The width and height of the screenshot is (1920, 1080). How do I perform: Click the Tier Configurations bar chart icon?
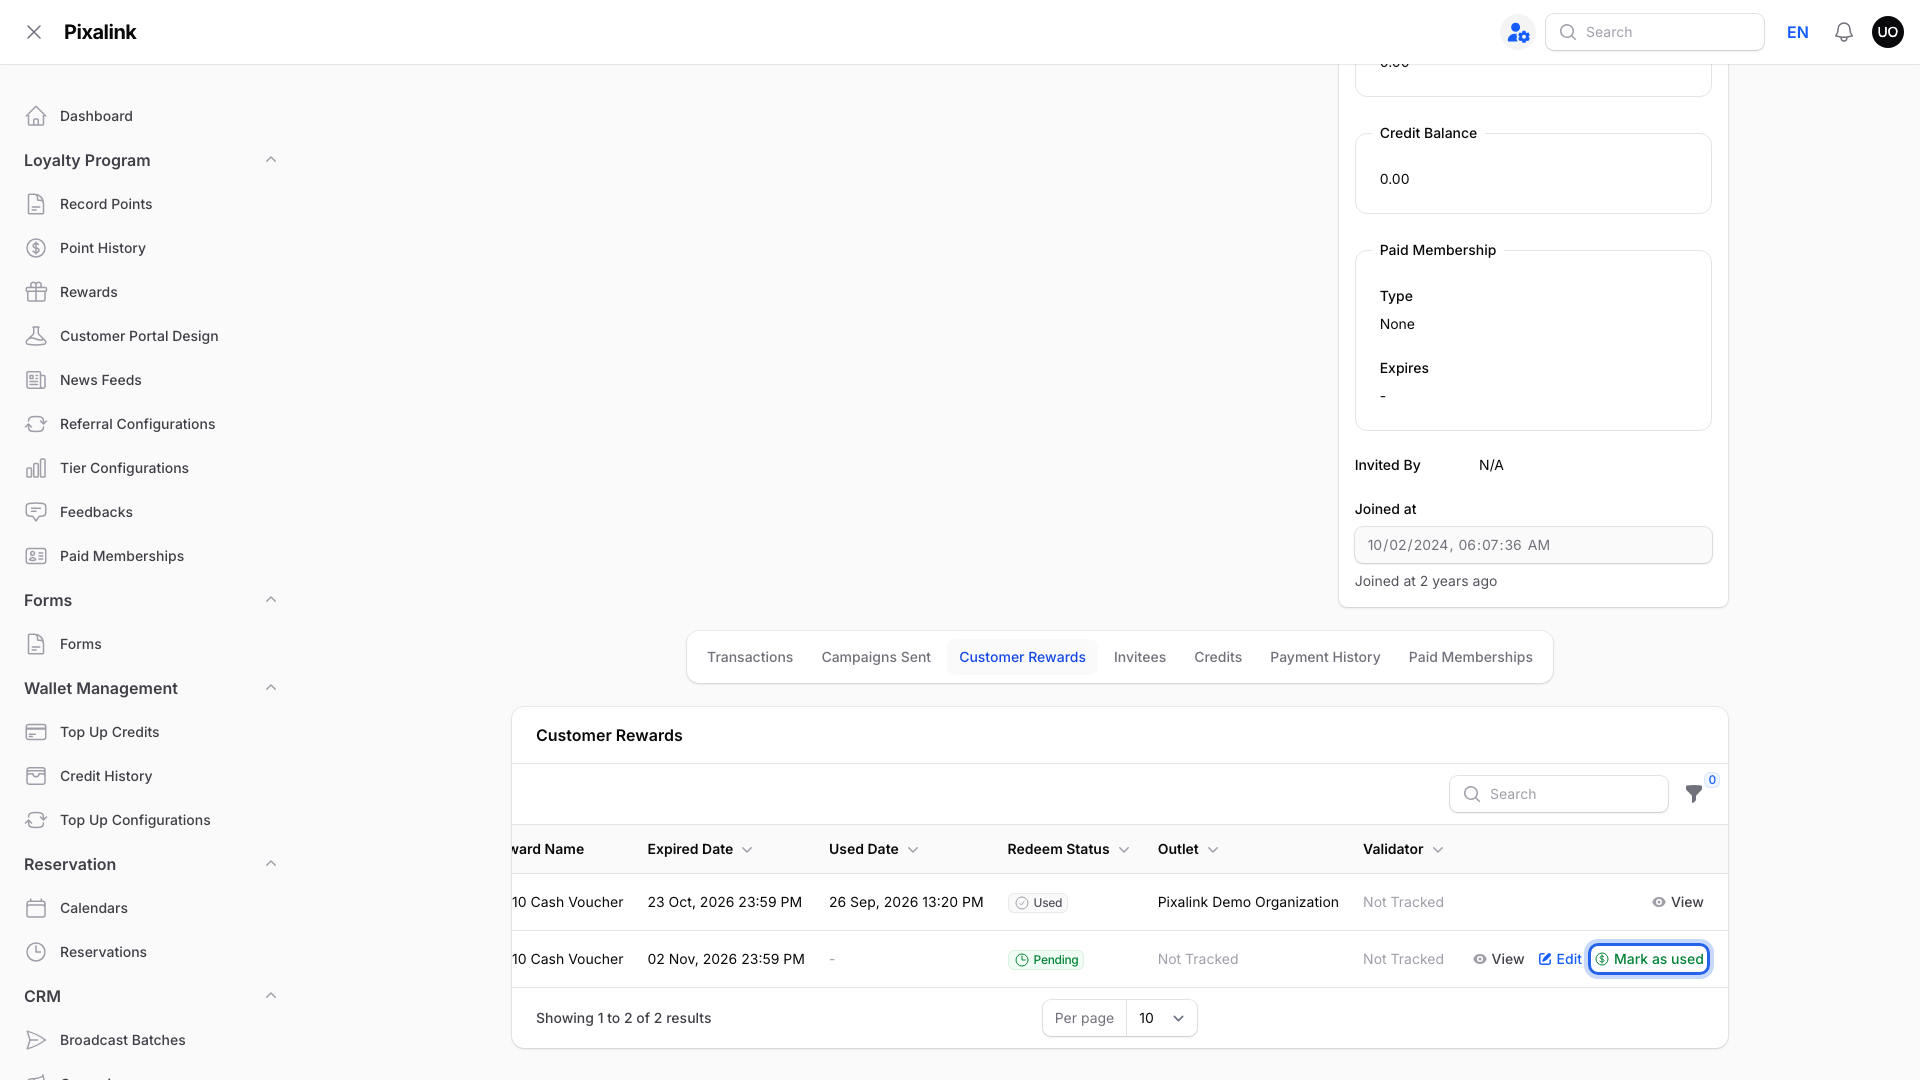[36, 468]
